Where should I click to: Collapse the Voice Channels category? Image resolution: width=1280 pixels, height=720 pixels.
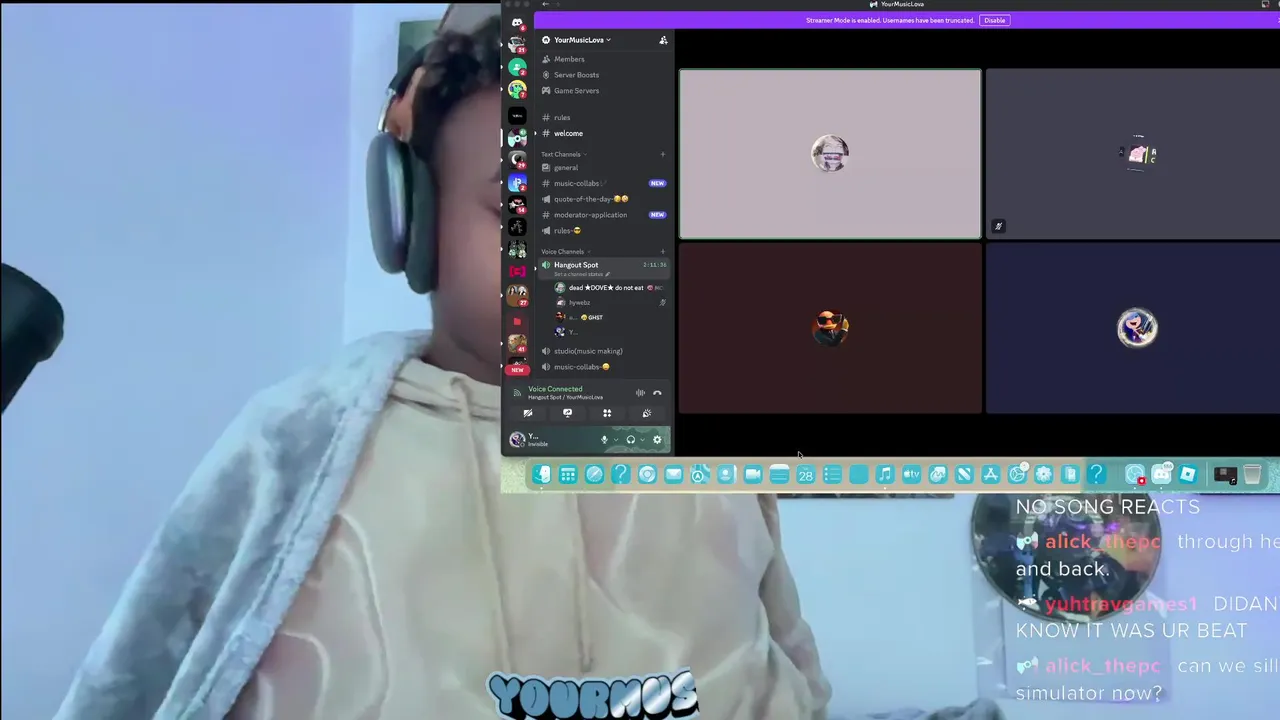pyautogui.click(x=565, y=252)
